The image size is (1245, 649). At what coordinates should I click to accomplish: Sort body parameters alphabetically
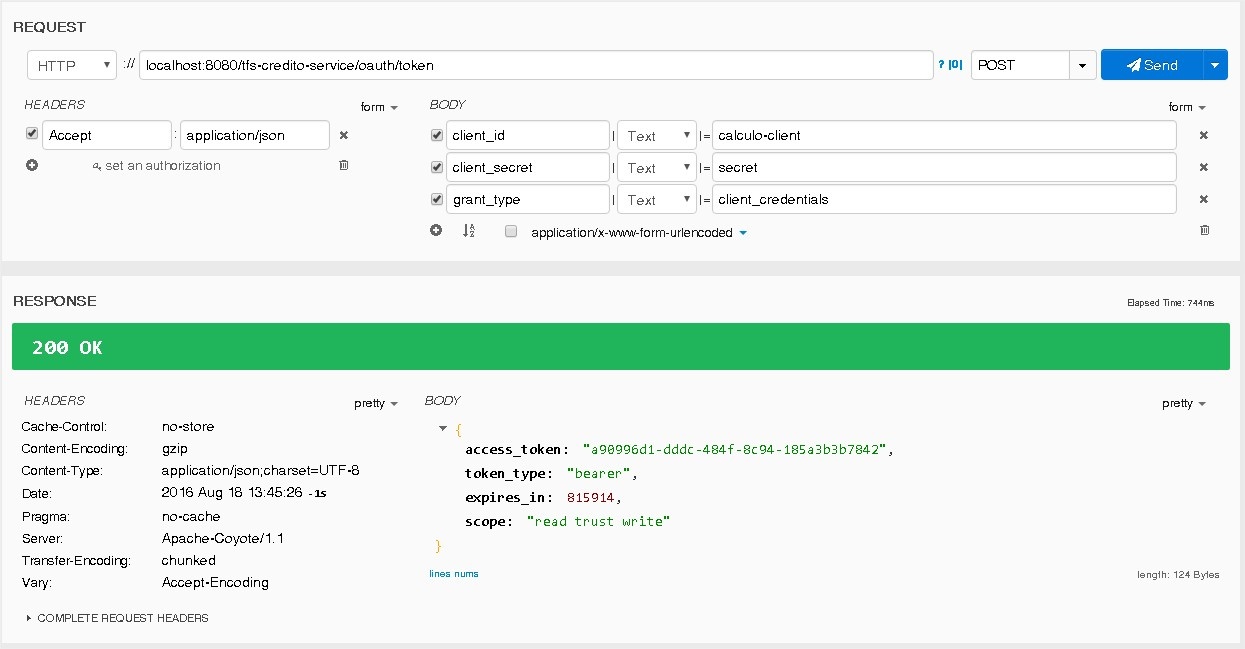click(x=469, y=231)
